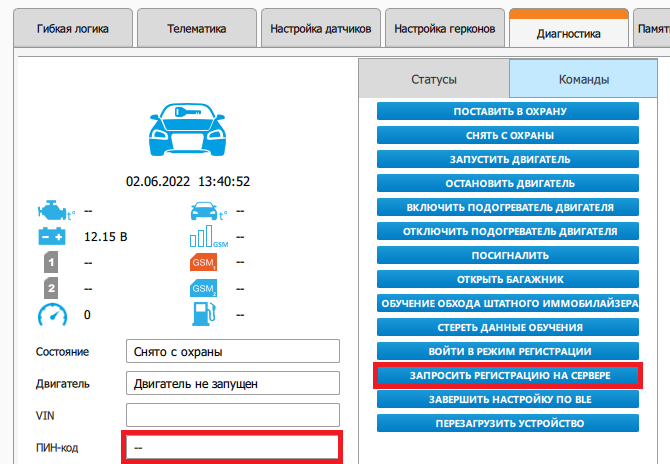
Task: Click the GSM signal strength bars icon
Action: (206, 237)
